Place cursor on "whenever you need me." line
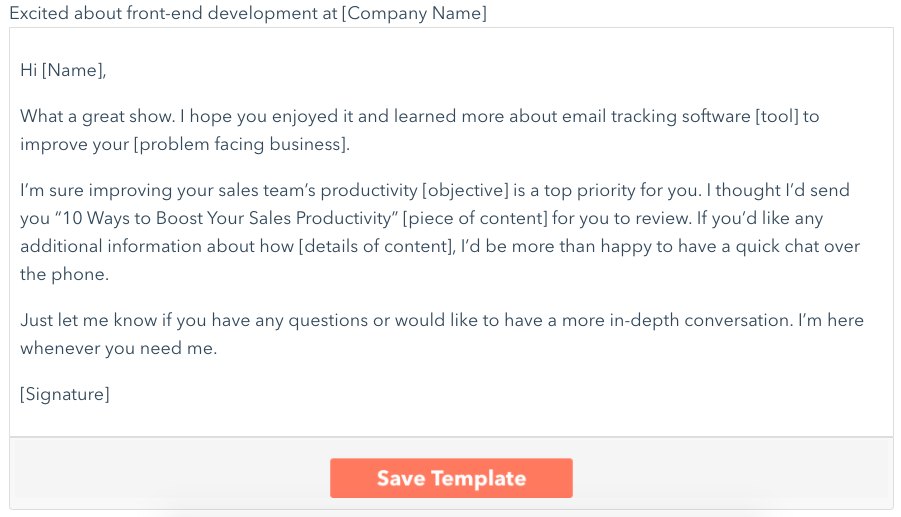Screen dimensions: 901x517 click(x=118, y=348)
